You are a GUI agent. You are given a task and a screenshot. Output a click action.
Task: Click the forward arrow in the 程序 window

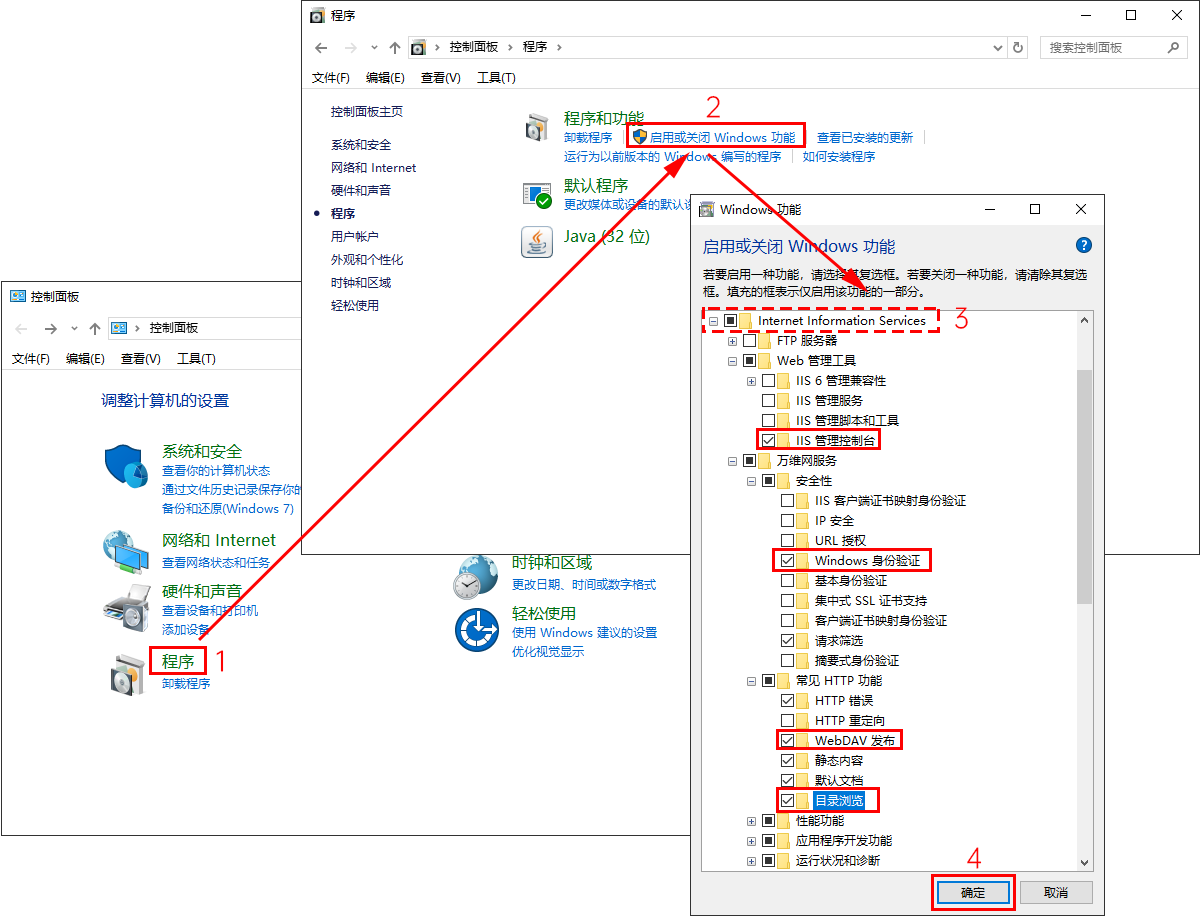[x=351, y=47]
